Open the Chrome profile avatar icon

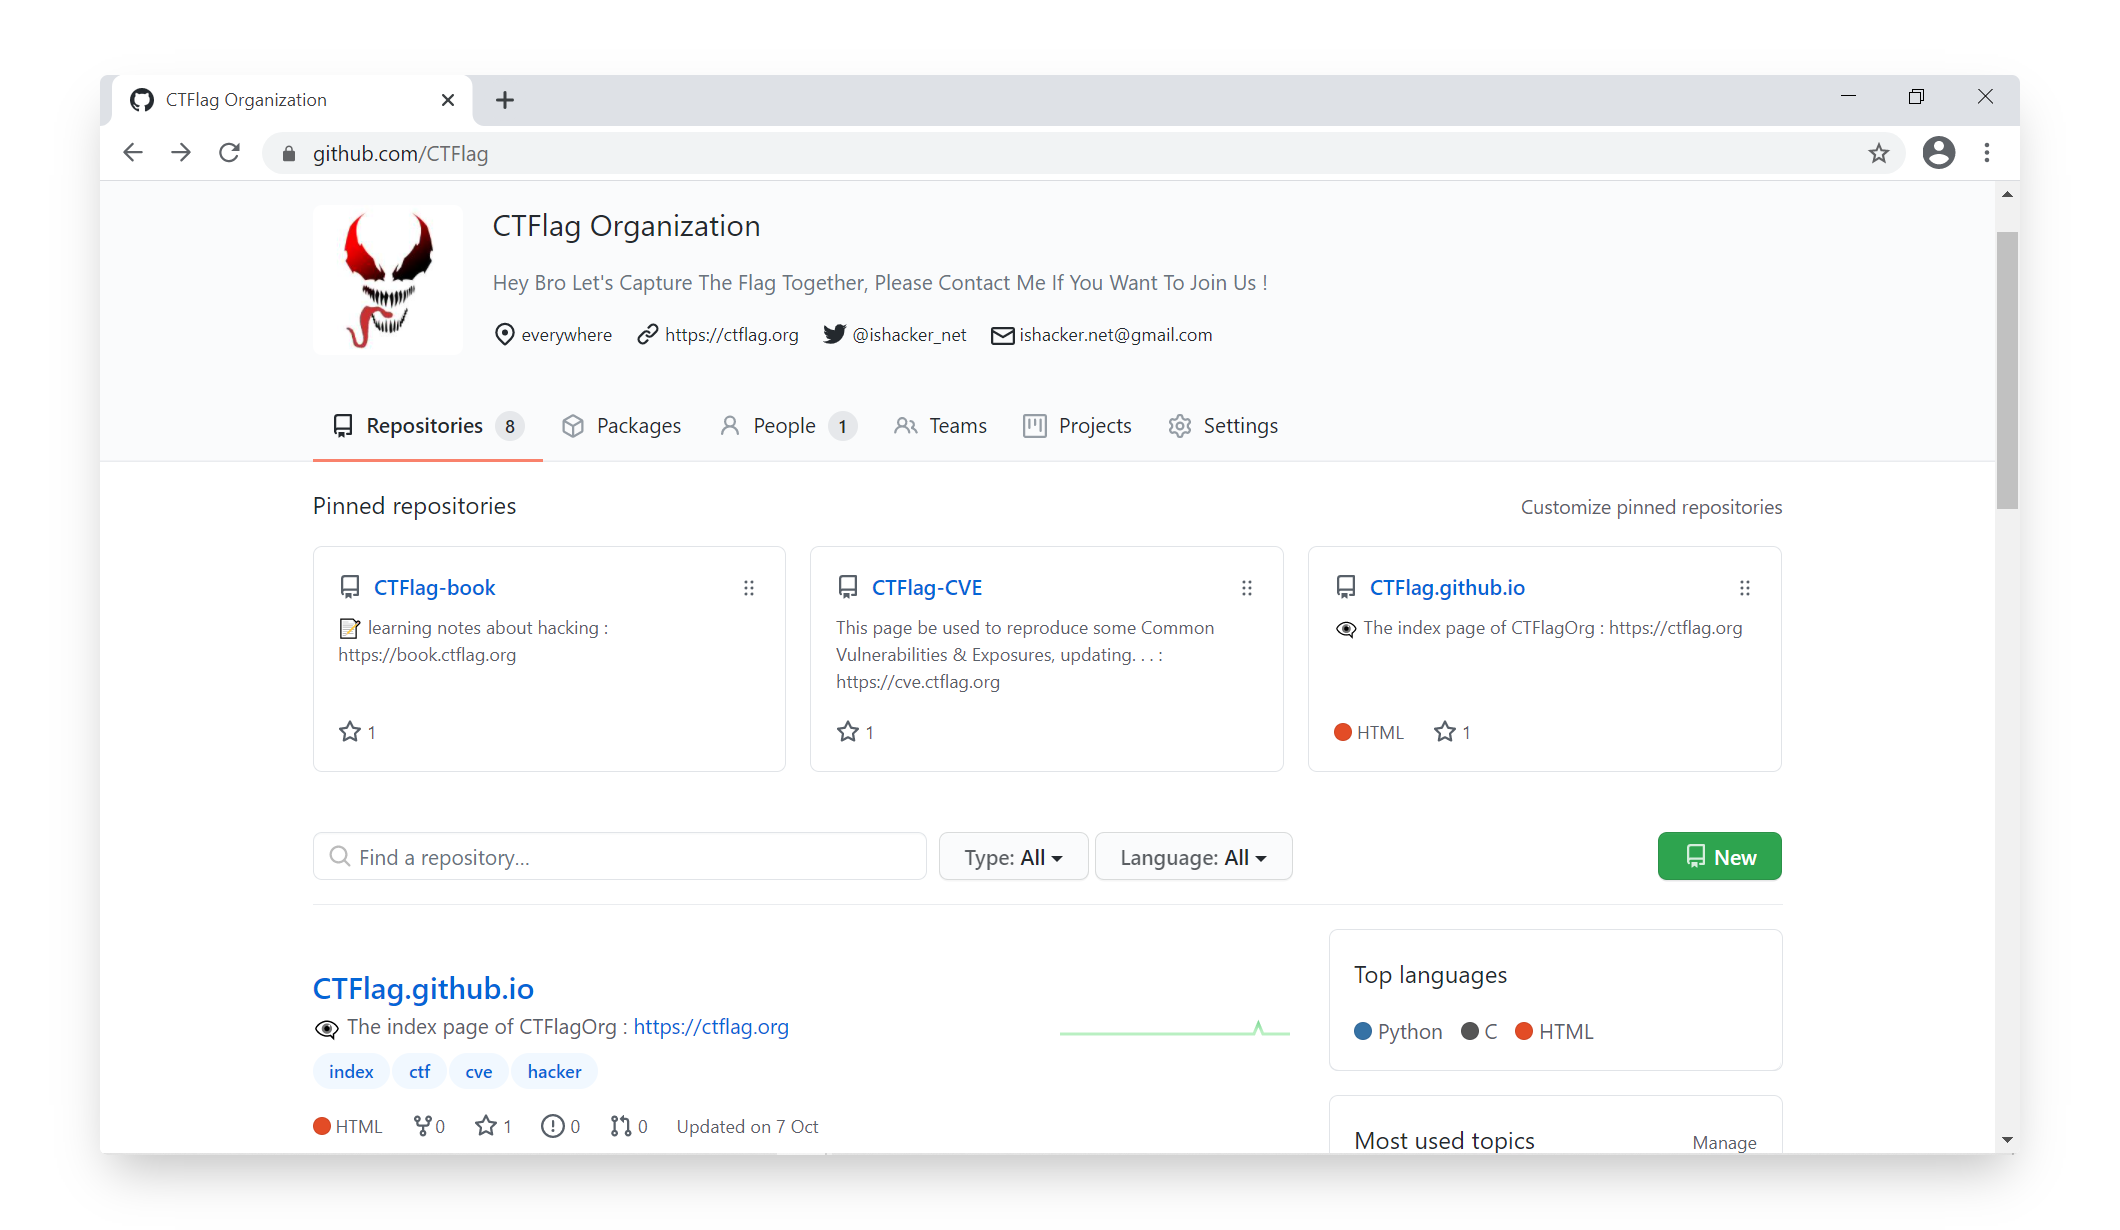(x=1938, y=153)
